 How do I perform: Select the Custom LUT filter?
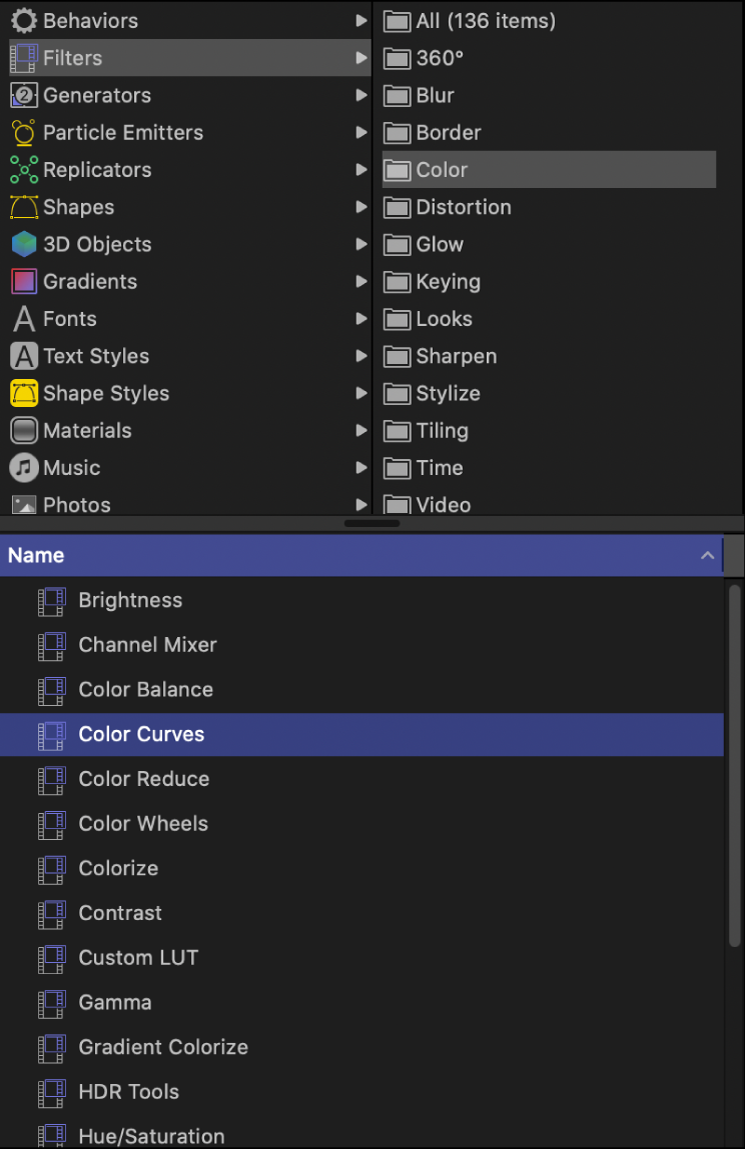click(138, 957)
